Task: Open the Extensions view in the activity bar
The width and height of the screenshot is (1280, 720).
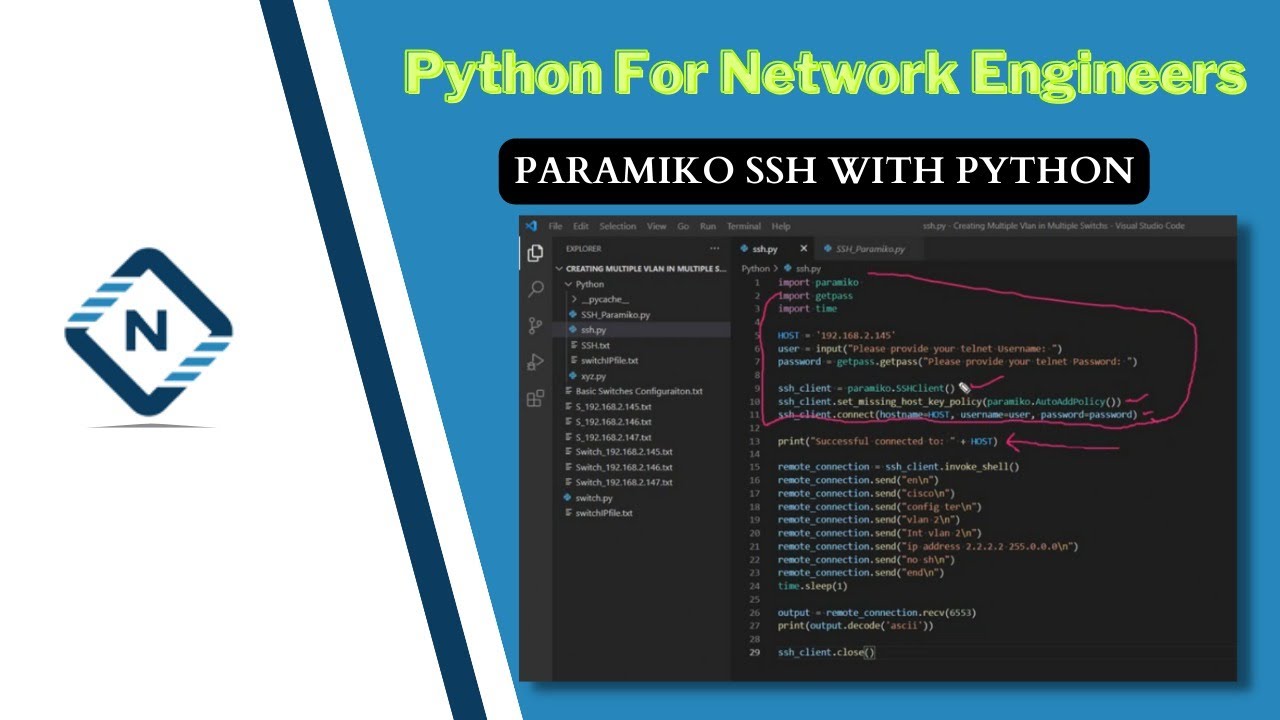Action: 535,399
